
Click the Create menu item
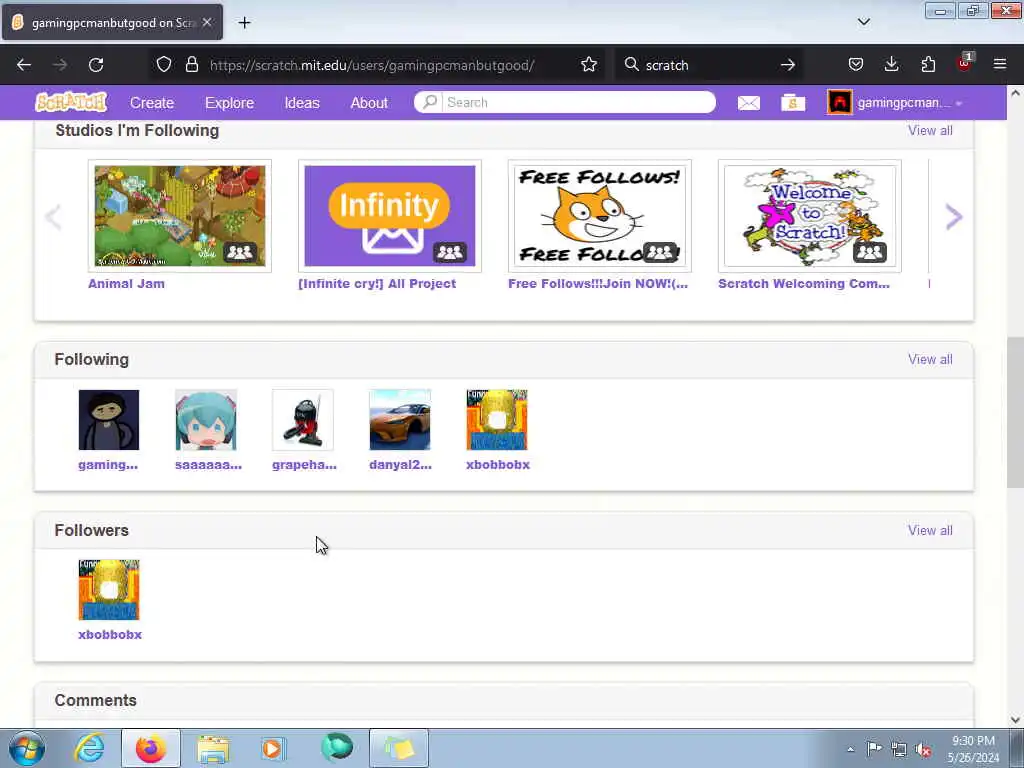coord(152,103)
